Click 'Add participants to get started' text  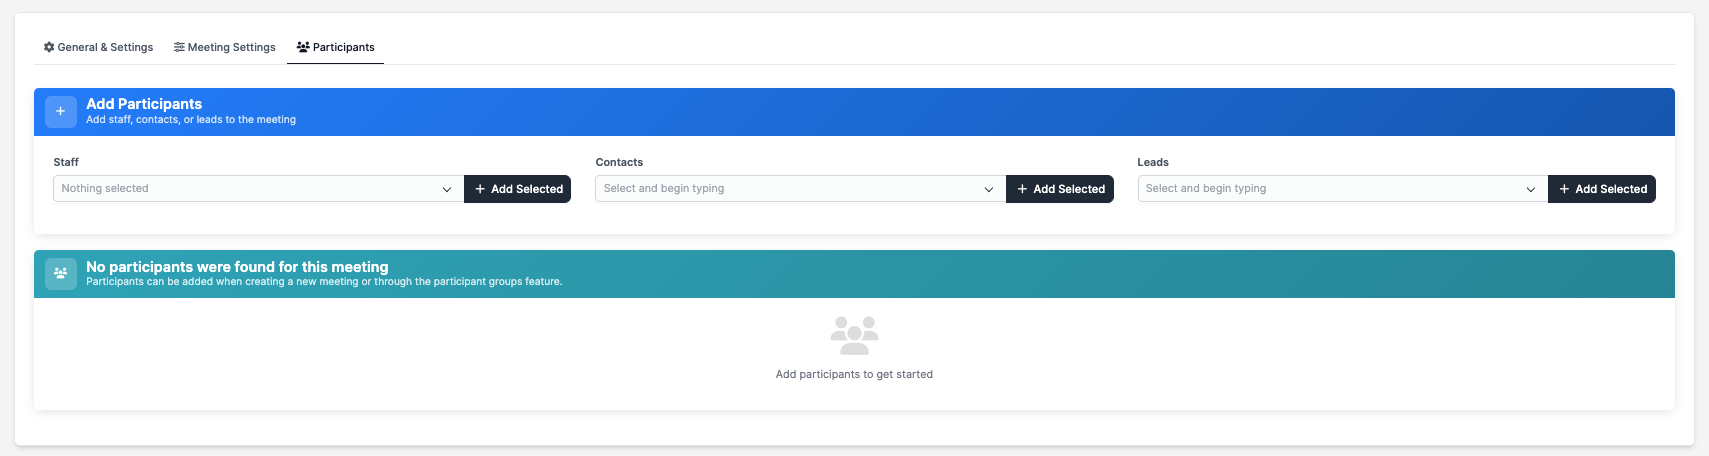pos(854,374)
